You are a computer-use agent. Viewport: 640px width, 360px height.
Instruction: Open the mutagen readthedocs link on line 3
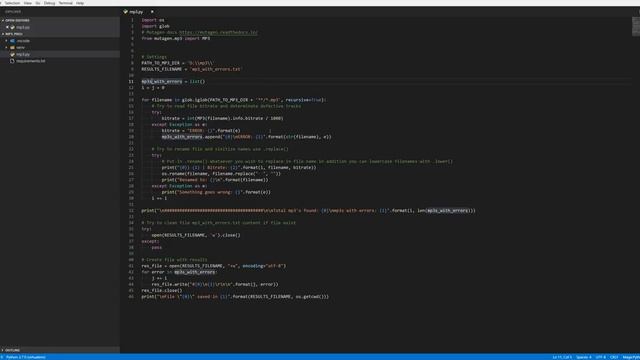[218, 32]
